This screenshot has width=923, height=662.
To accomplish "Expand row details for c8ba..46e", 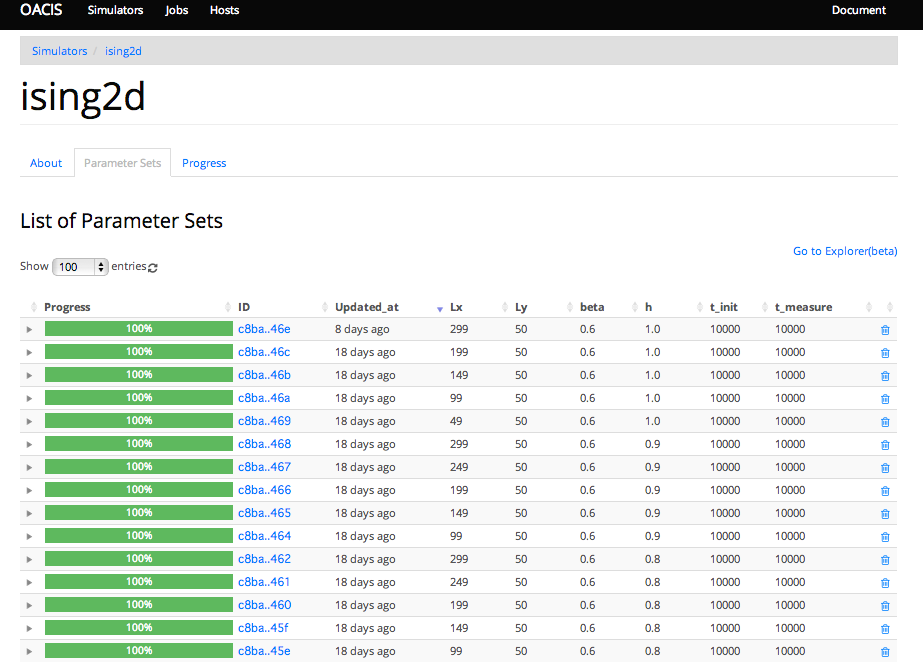I will (29, 330).
